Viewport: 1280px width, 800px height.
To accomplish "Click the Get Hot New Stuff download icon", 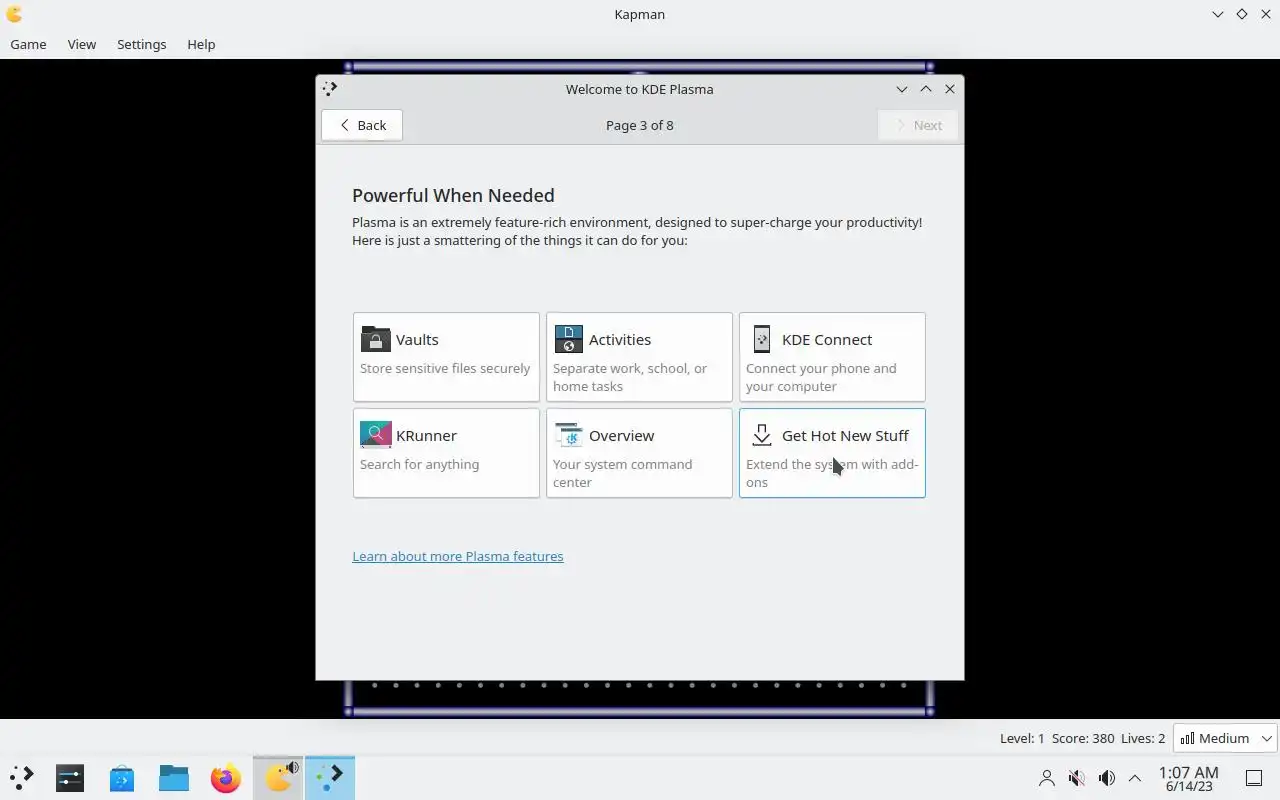I will click(x=761, y=435).
